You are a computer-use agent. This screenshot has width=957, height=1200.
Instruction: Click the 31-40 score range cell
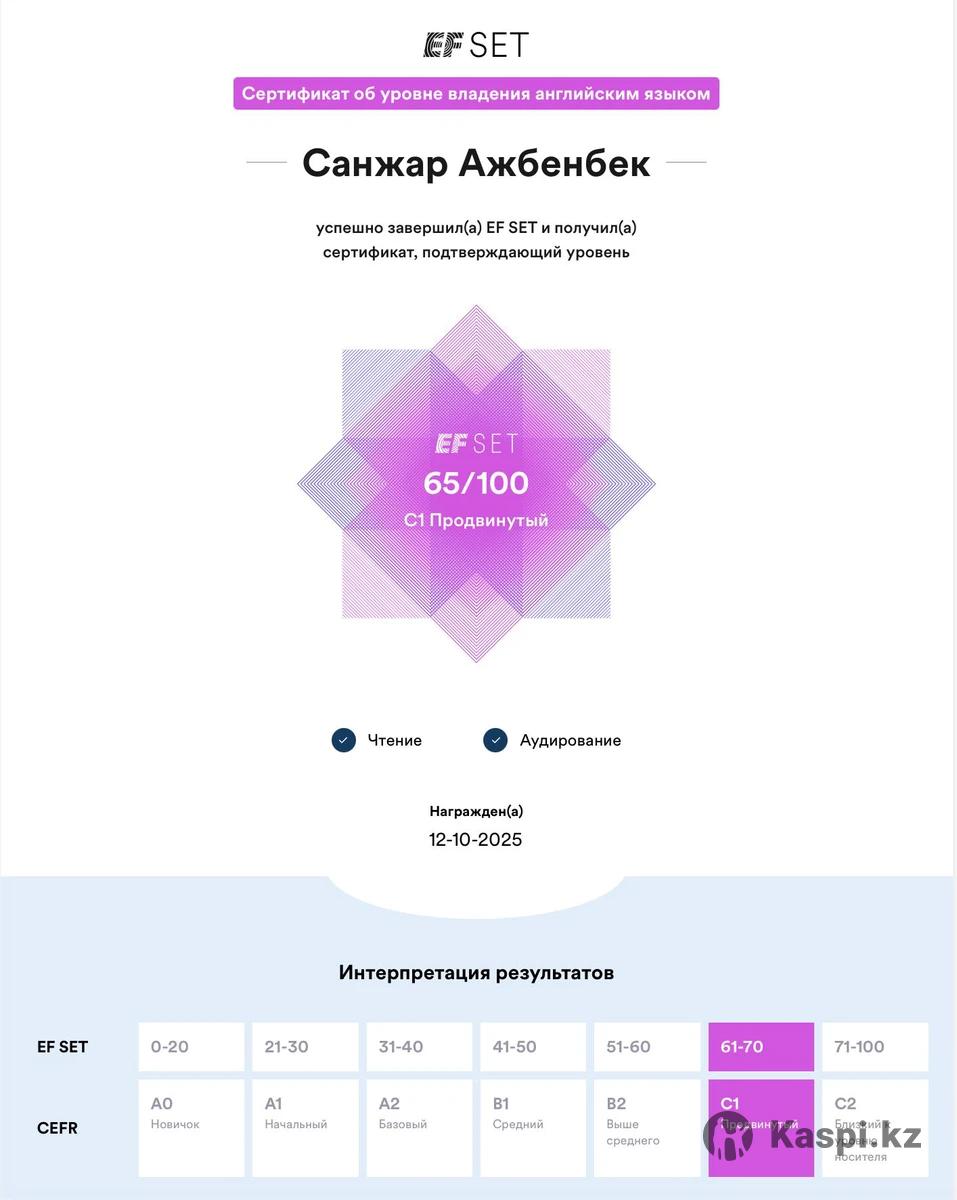pyautogui.click(x=419, y=1047)
